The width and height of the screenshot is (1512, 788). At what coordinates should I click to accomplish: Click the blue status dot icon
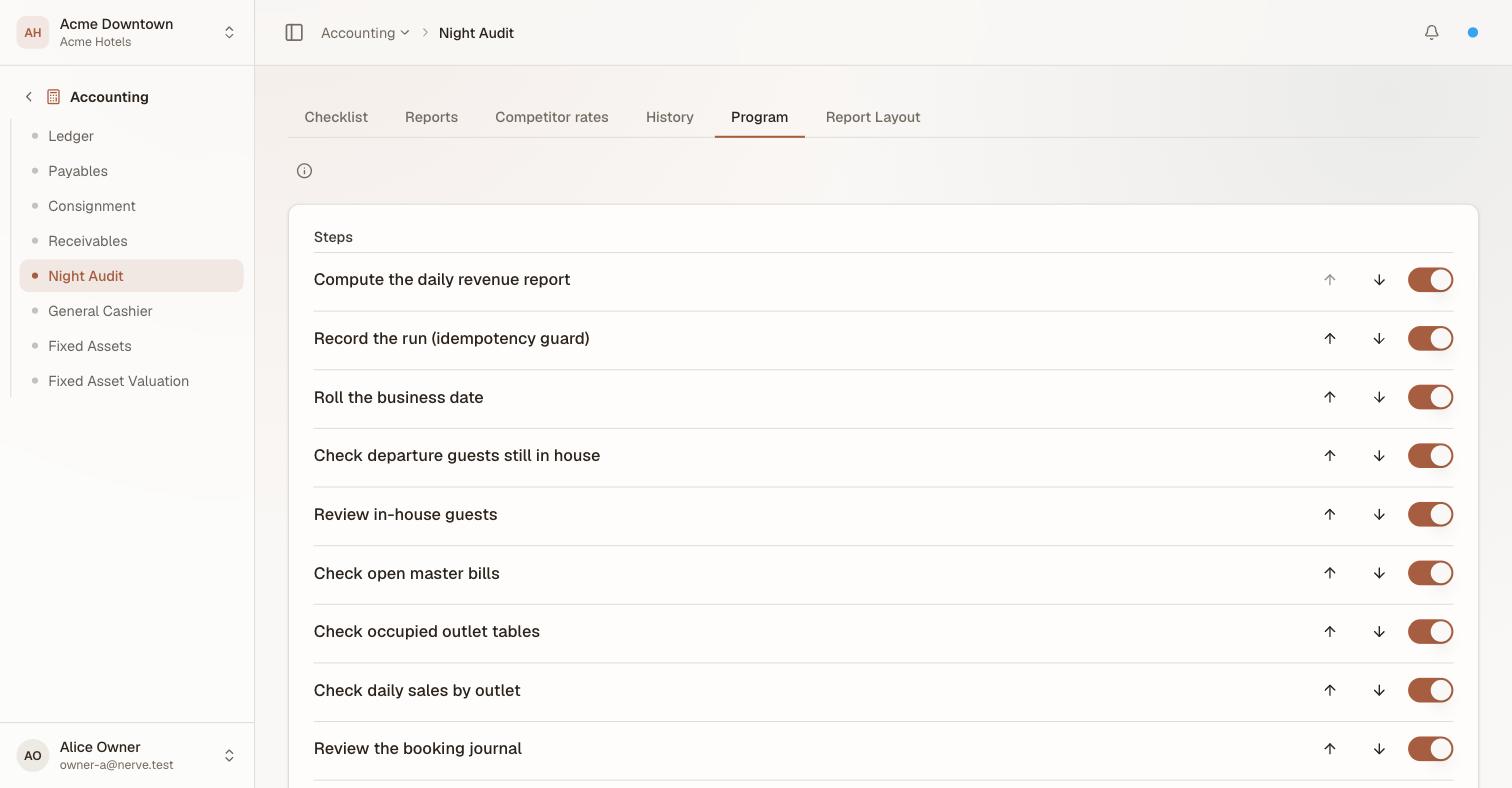tap(1472, 33)
